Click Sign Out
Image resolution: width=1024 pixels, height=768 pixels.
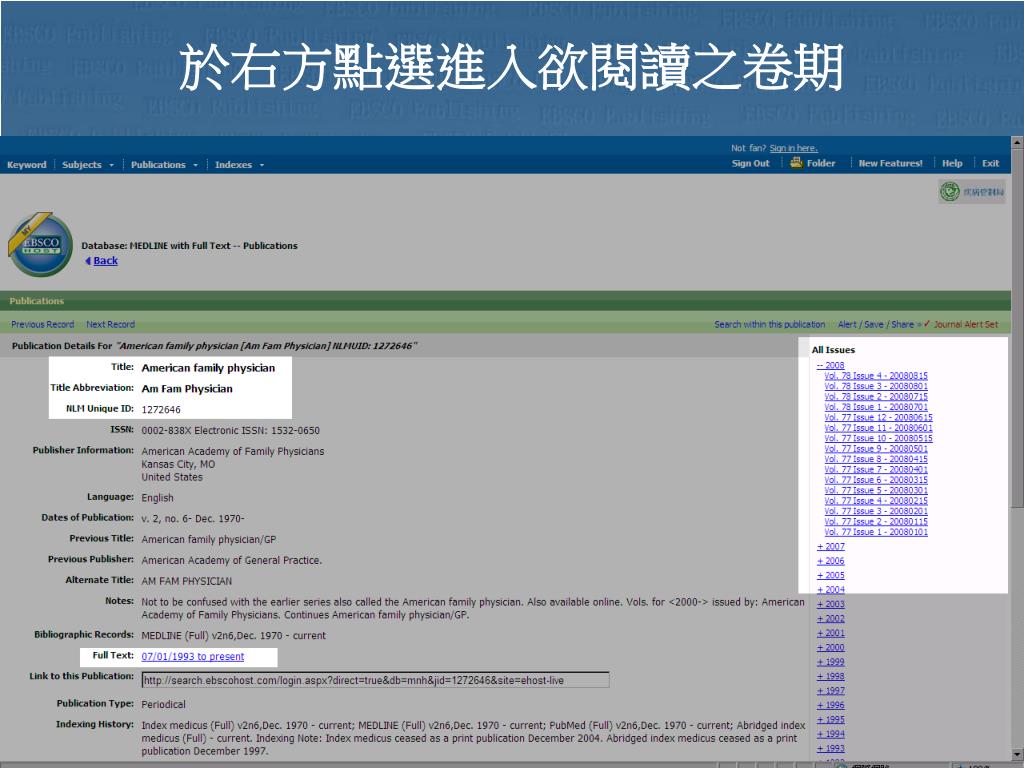[750, 163]
